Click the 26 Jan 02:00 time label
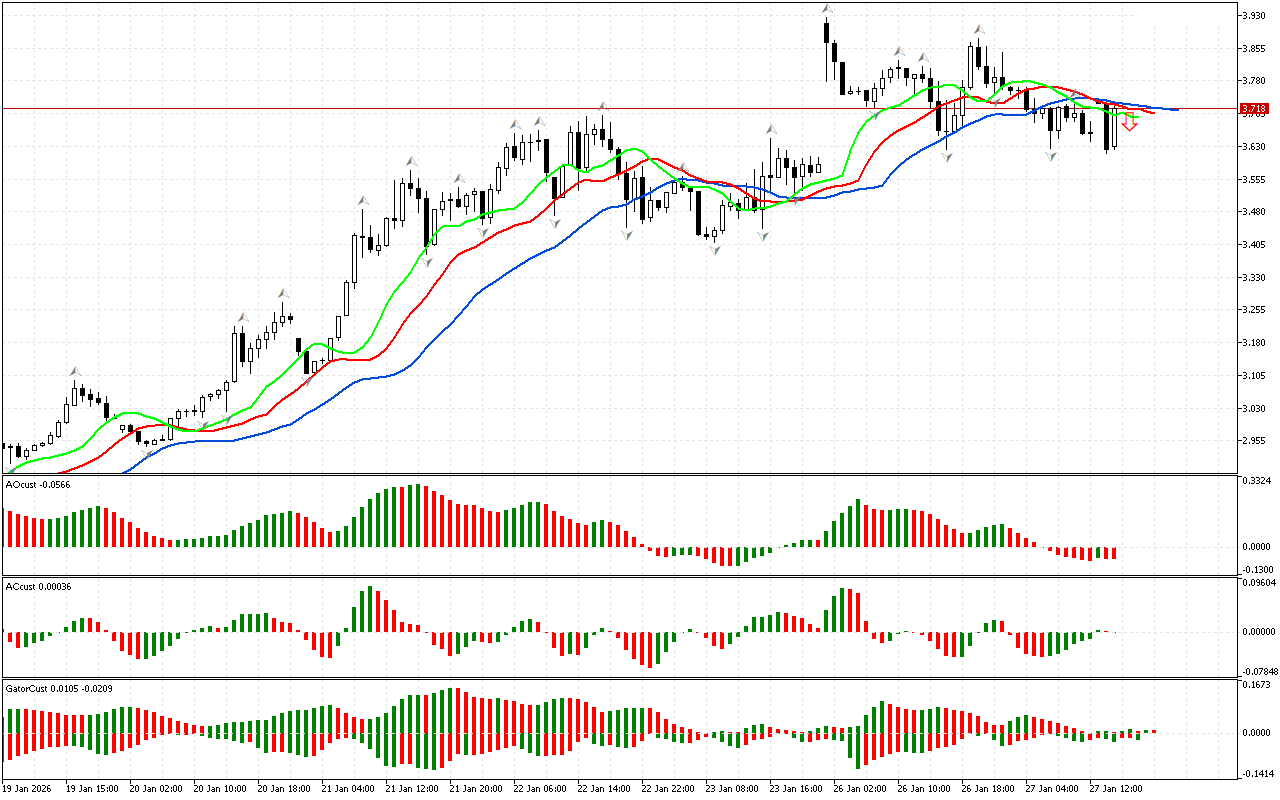The height and width of the screenshot is (800, 1280). point(860,788)
